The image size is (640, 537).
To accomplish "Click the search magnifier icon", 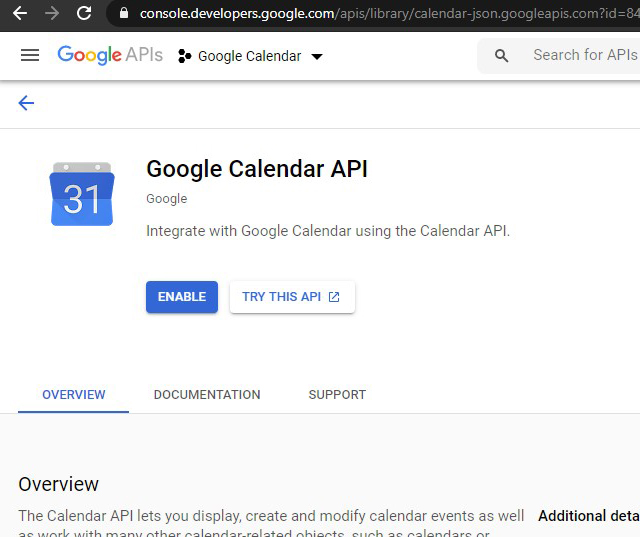I will [502, 56].
